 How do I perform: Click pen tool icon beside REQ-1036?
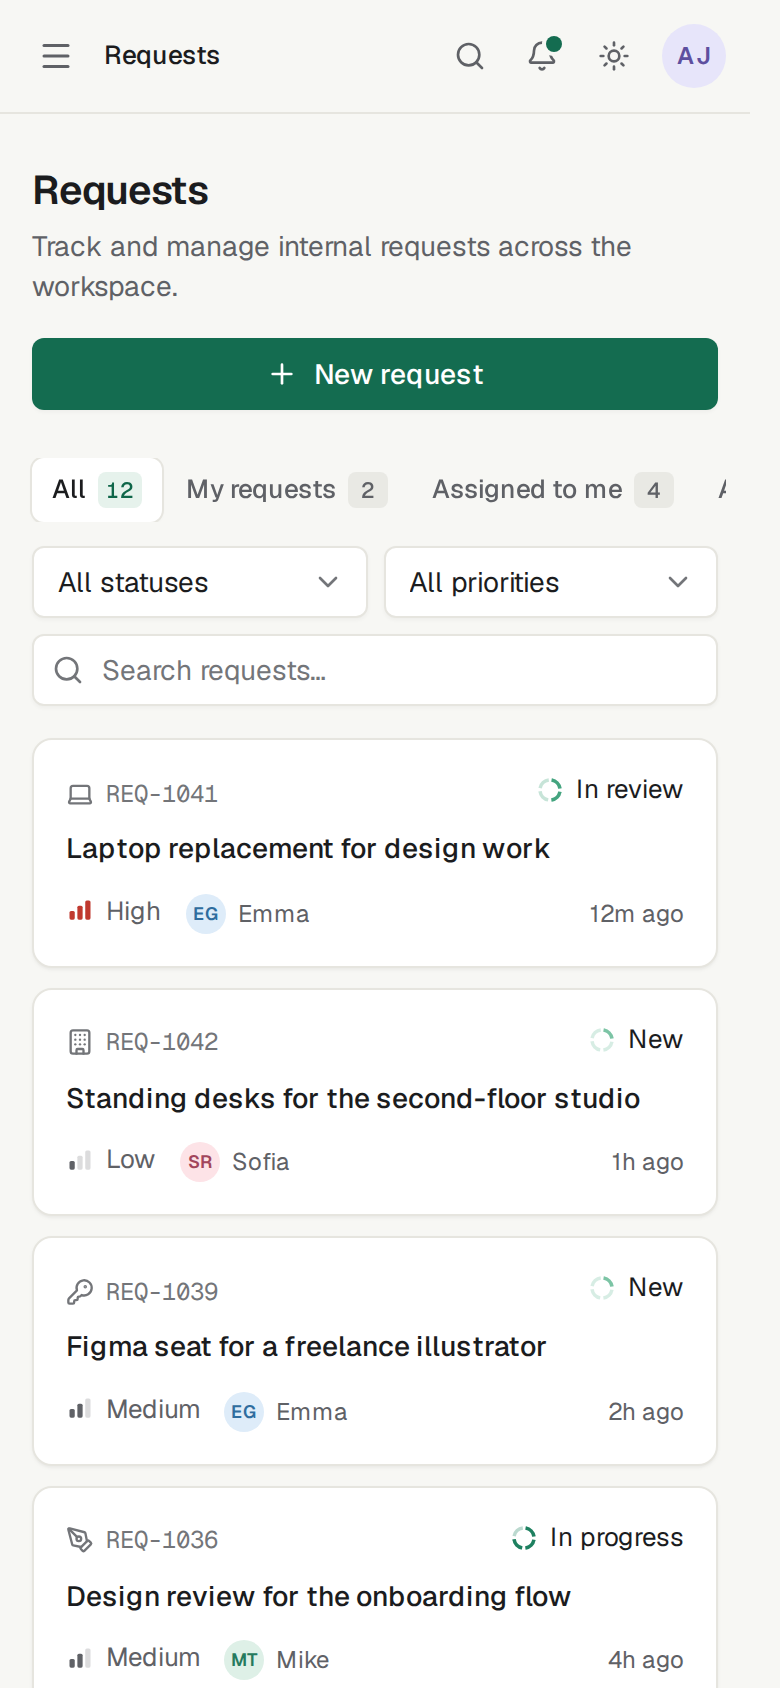(80, 1540)
